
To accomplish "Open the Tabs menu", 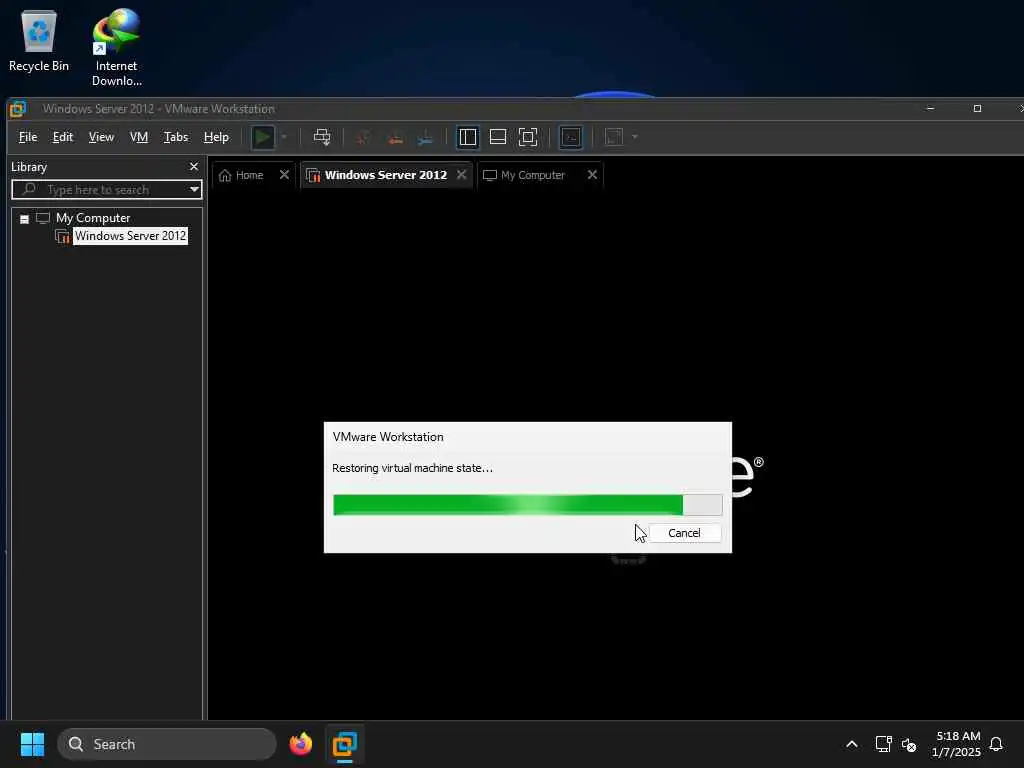I will click(176, 137).
